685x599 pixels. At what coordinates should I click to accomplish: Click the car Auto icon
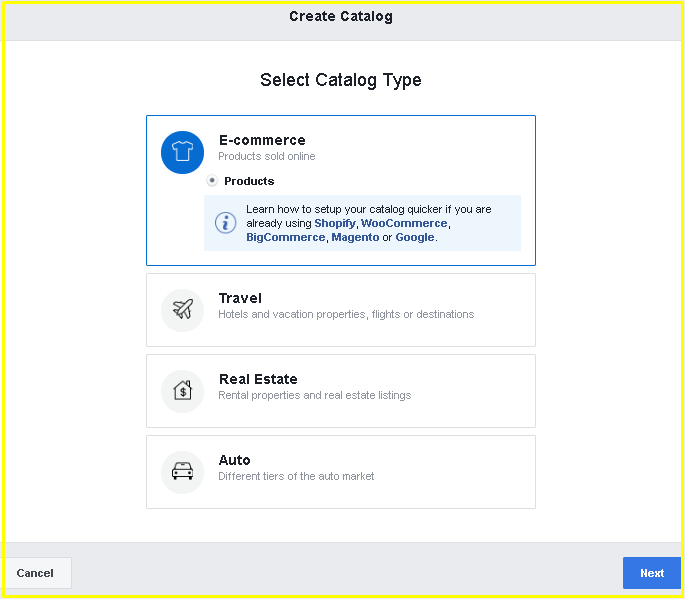pos(182,472)
